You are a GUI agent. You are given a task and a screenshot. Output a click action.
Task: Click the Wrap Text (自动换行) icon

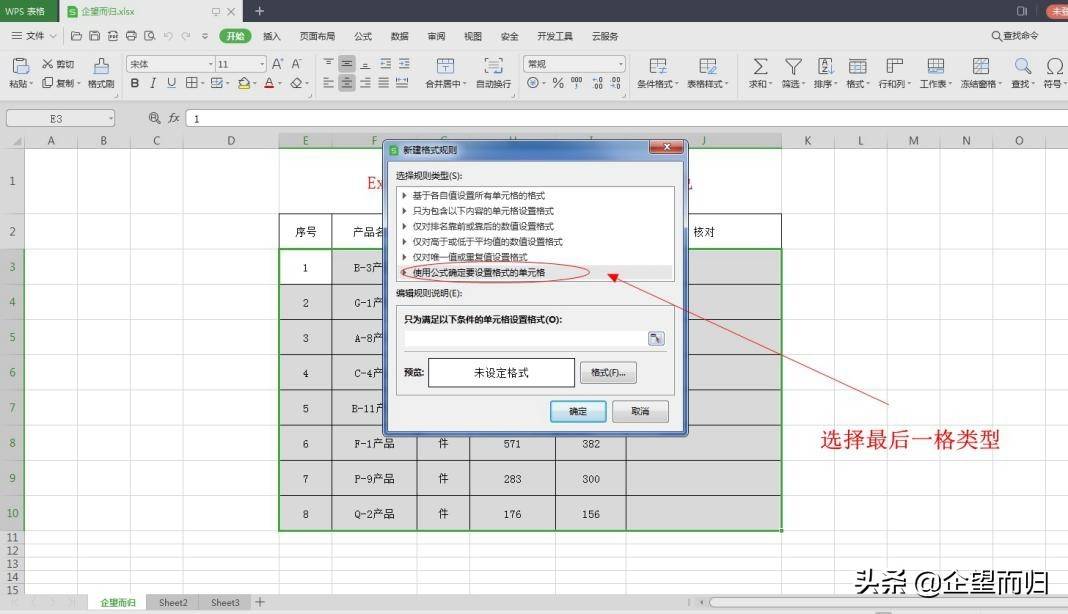(x=493, y=66)
